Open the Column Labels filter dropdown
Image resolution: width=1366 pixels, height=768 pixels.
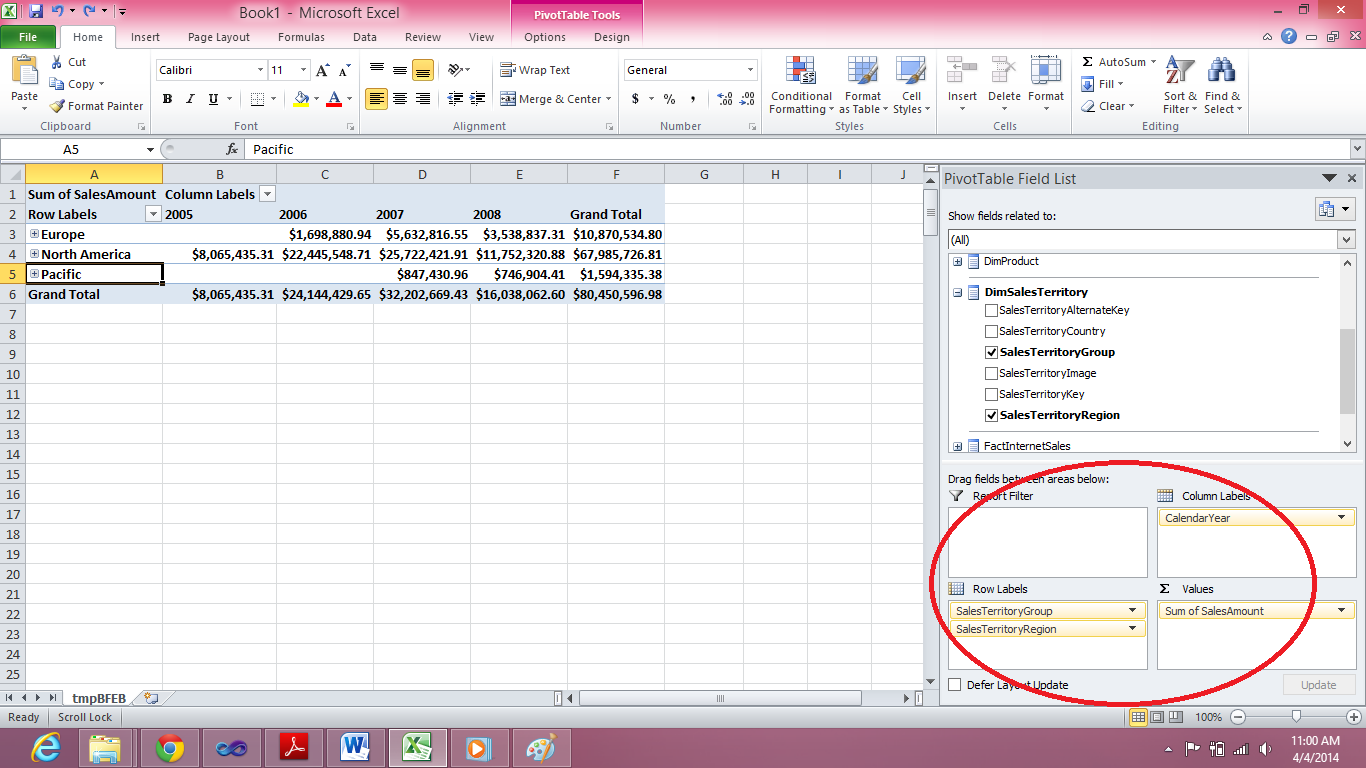pyautogui.click(x=267, y=194)
